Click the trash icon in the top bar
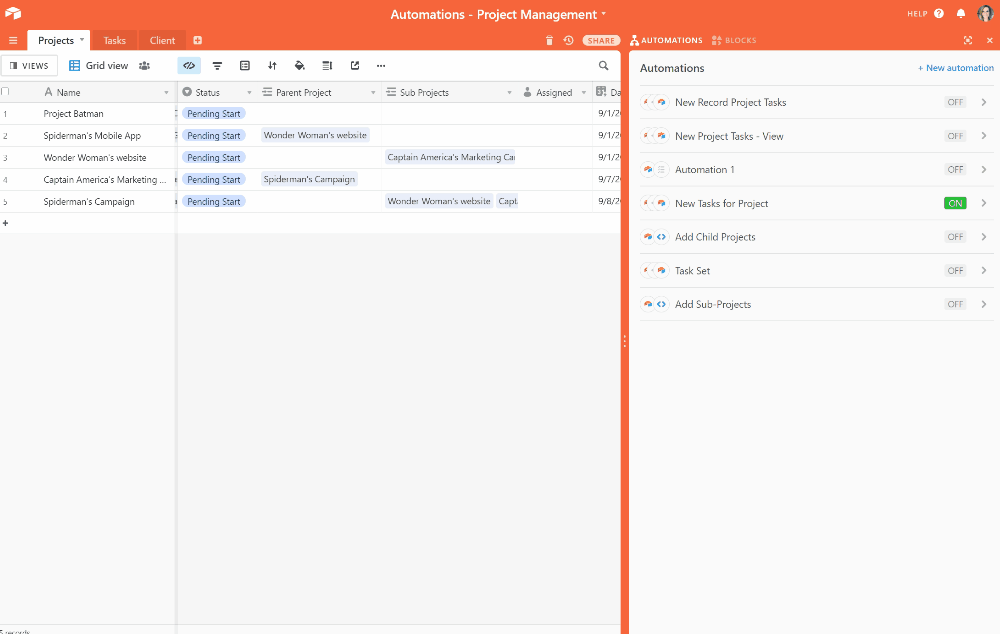The width and height of the screenshot is (1000, 634). (549, 41)
